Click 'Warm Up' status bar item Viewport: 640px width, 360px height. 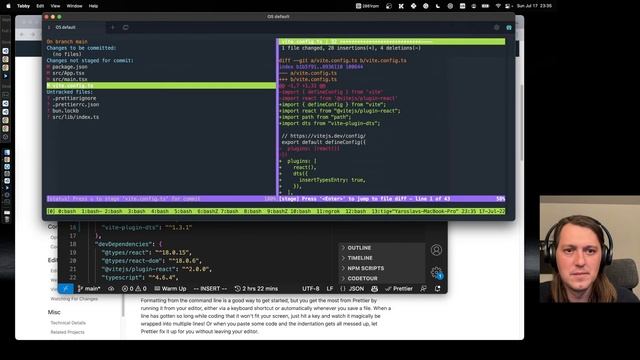click(x=170, y=289)
